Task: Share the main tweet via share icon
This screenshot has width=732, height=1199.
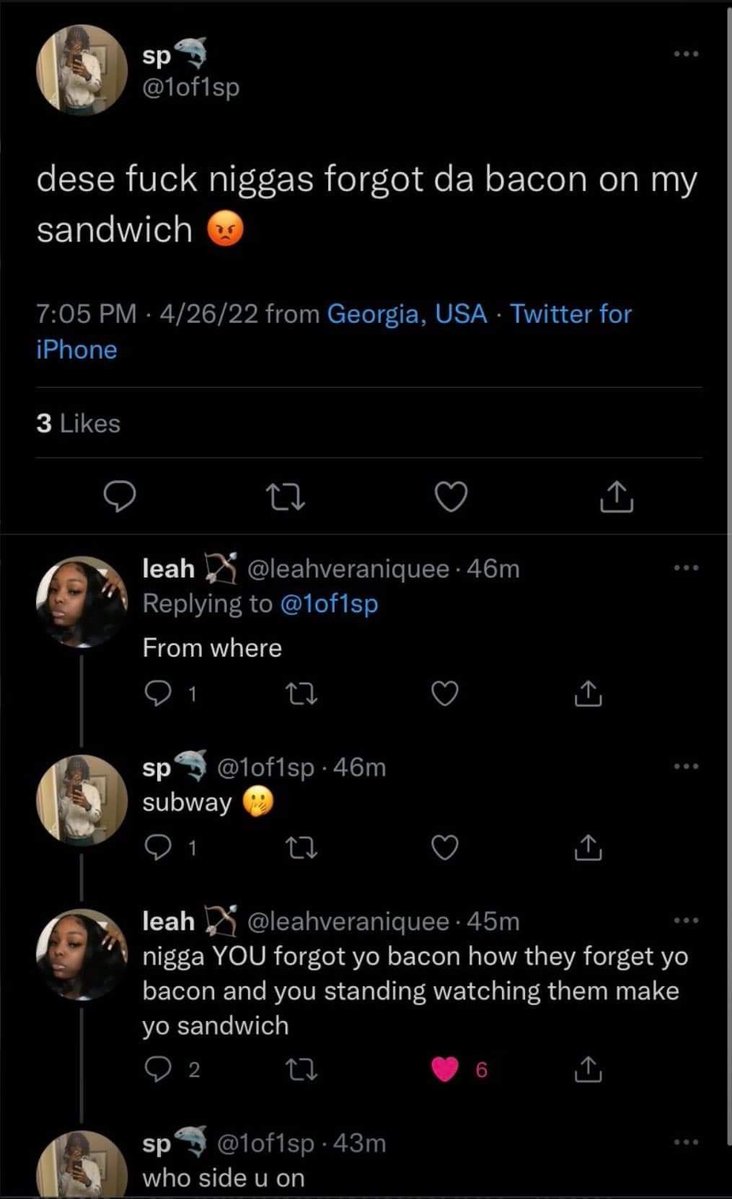Action: point(616,497)
